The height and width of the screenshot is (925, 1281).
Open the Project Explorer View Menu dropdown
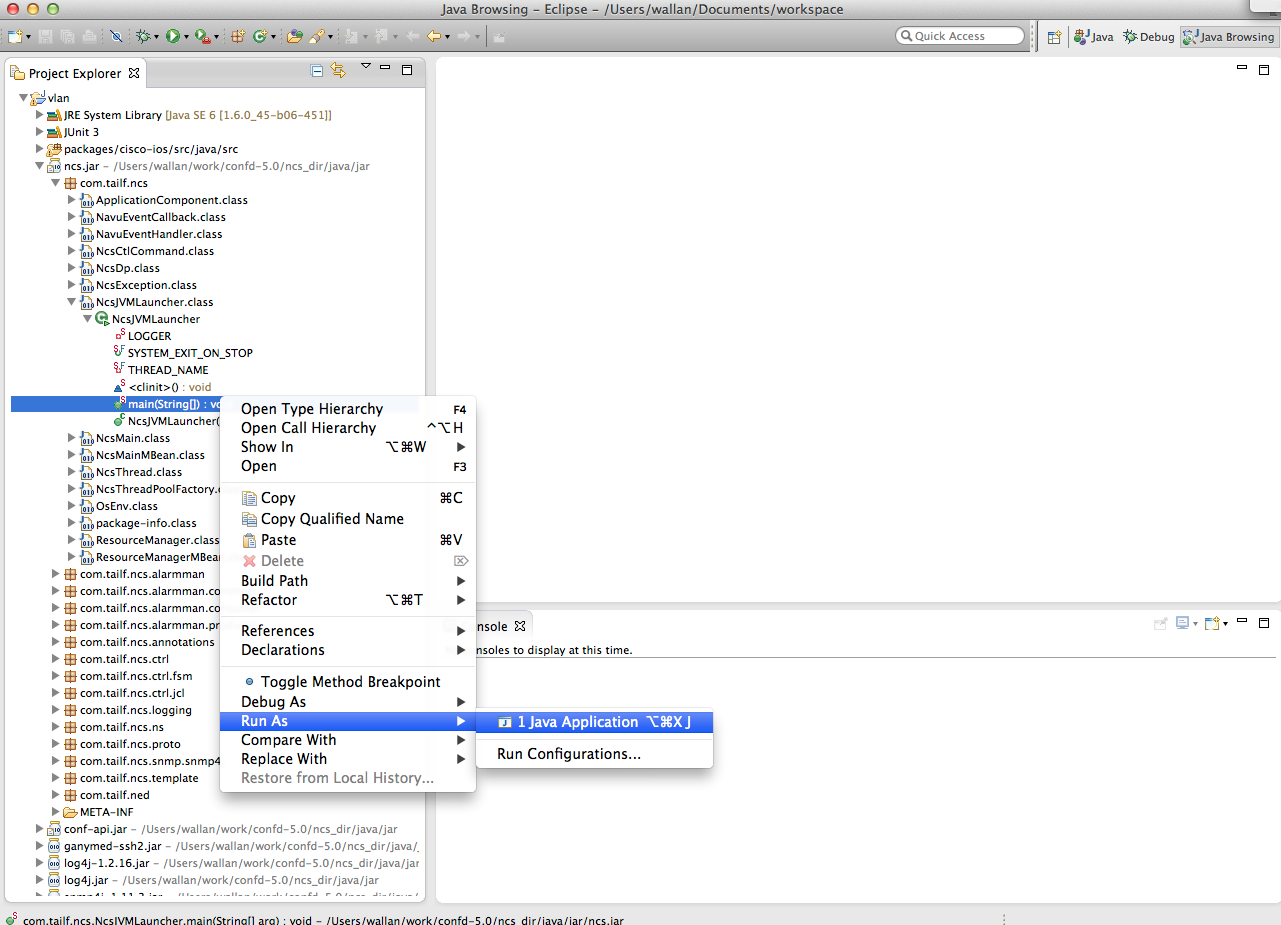point(366,67)
